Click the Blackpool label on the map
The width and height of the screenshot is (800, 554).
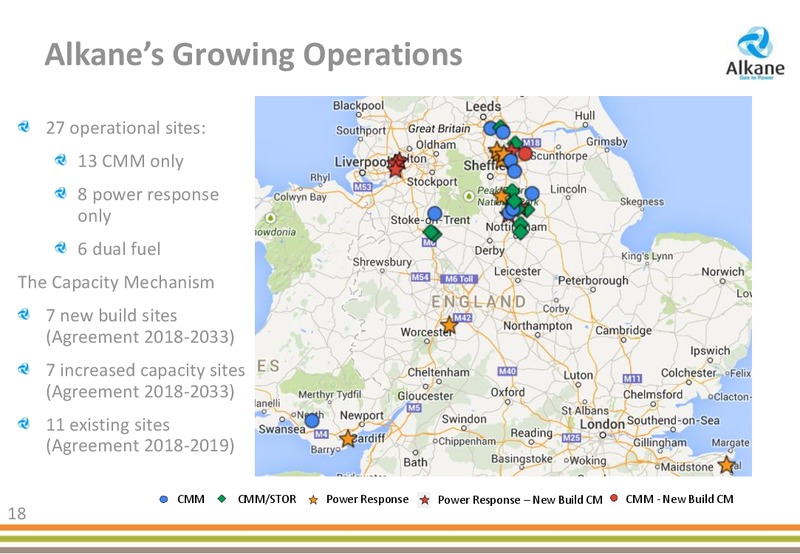(x=358, y=105)
